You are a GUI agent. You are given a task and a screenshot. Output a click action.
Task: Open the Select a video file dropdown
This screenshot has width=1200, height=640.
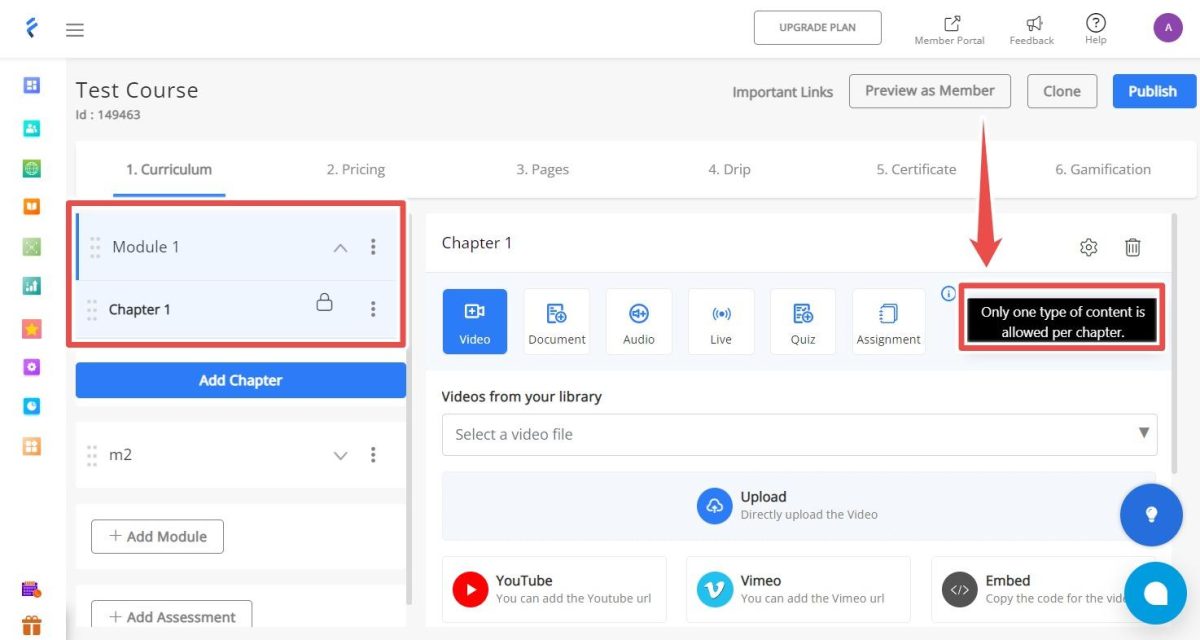coord(800,434)
